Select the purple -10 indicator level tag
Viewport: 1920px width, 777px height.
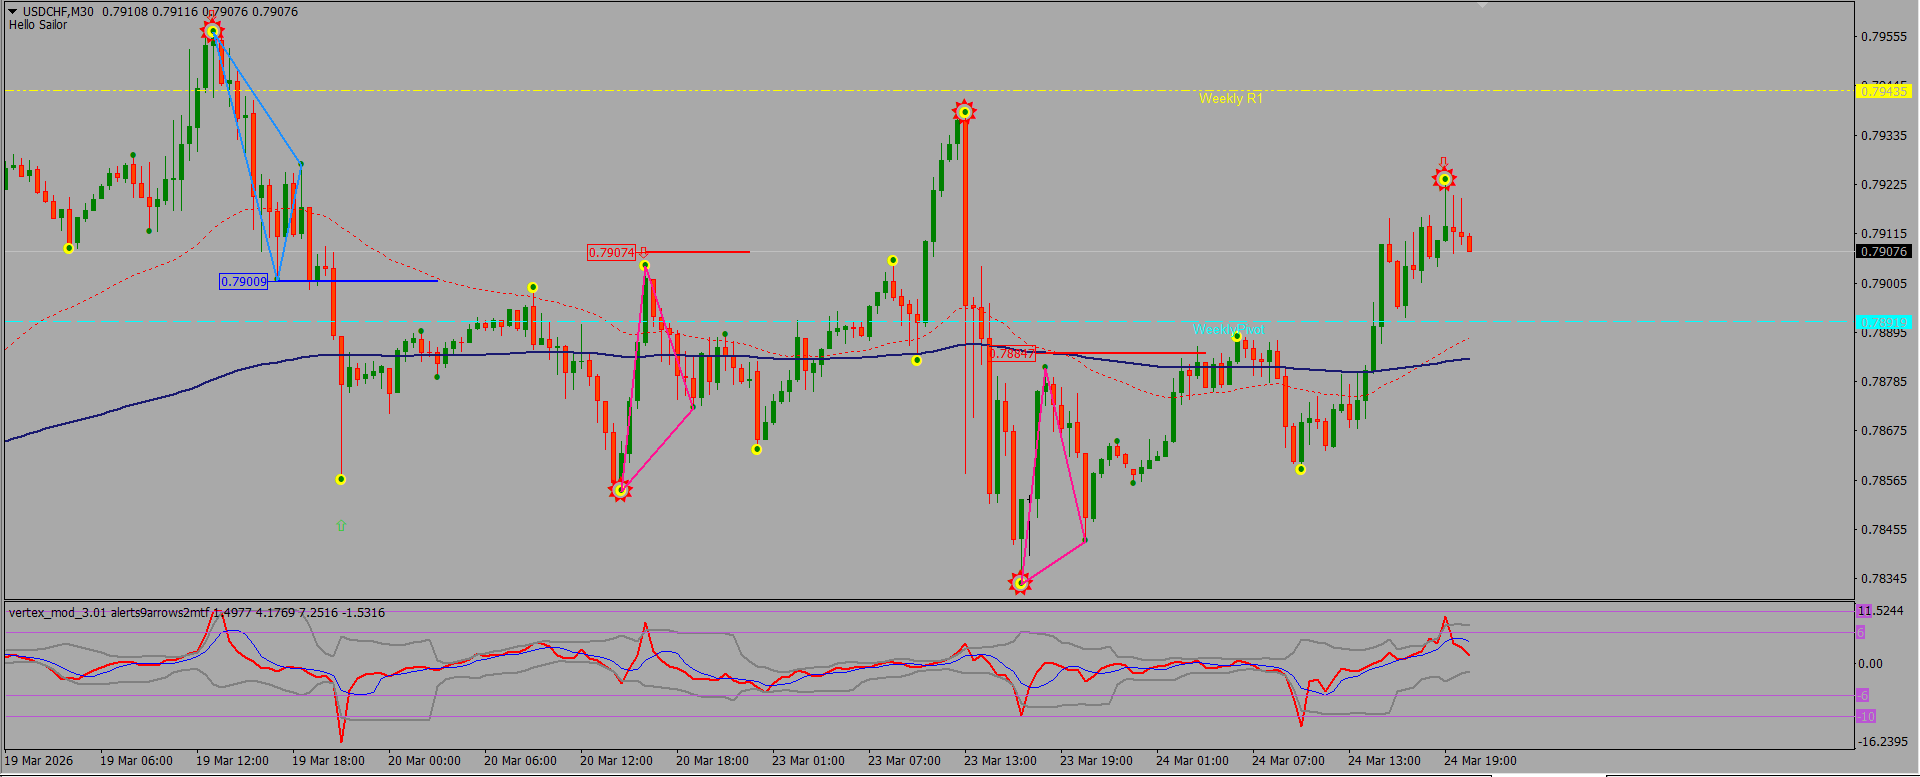[1866, 717]
